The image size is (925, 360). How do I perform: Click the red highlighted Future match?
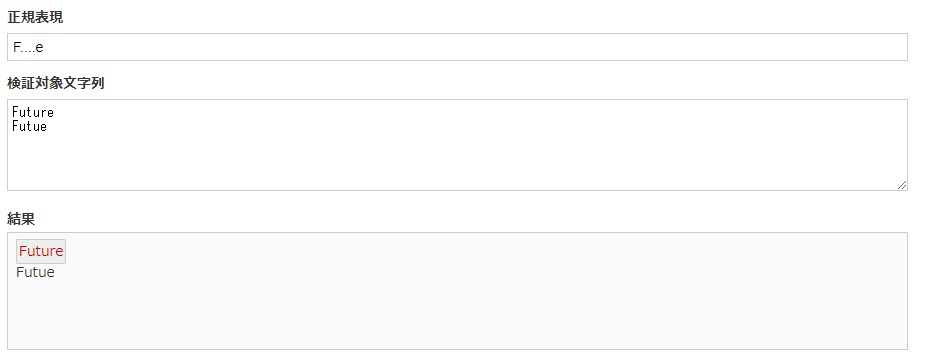coord(41,251)
